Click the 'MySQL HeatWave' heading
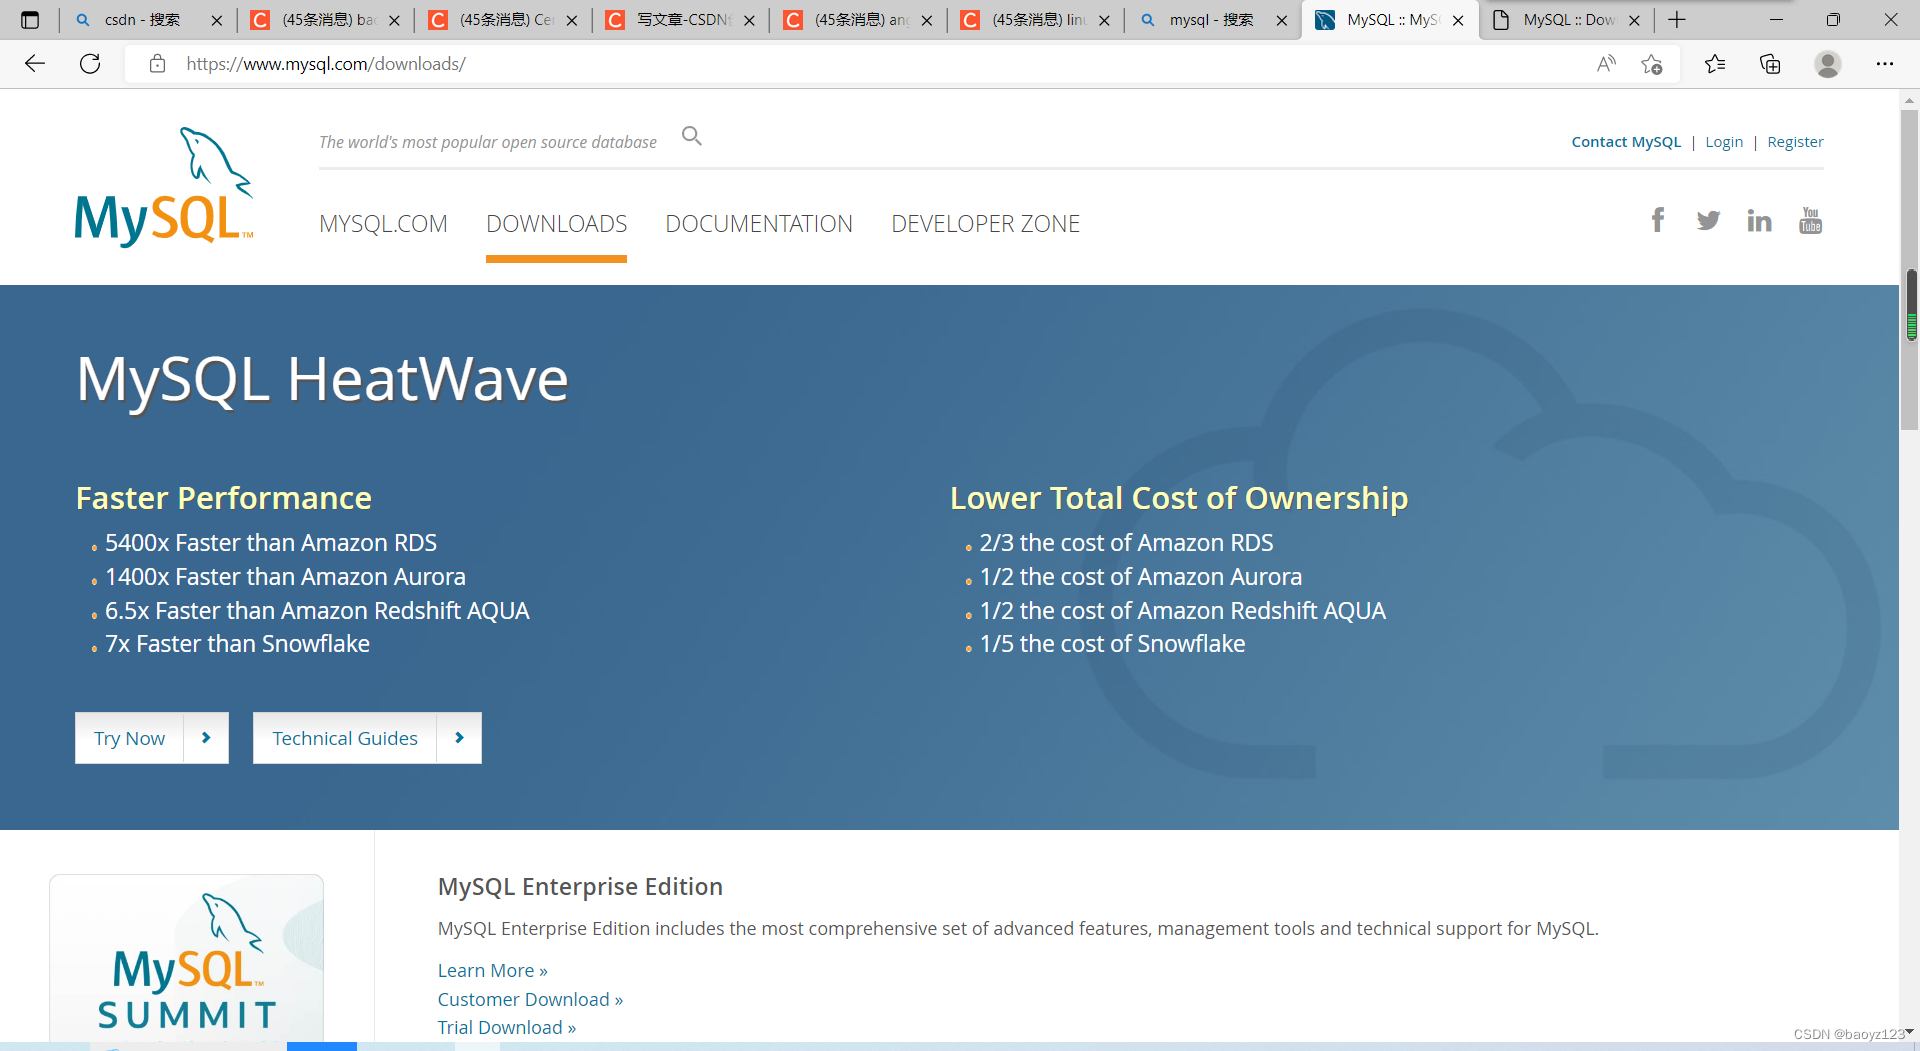This screenshot has width=1920, height=1051. [322, 380]
